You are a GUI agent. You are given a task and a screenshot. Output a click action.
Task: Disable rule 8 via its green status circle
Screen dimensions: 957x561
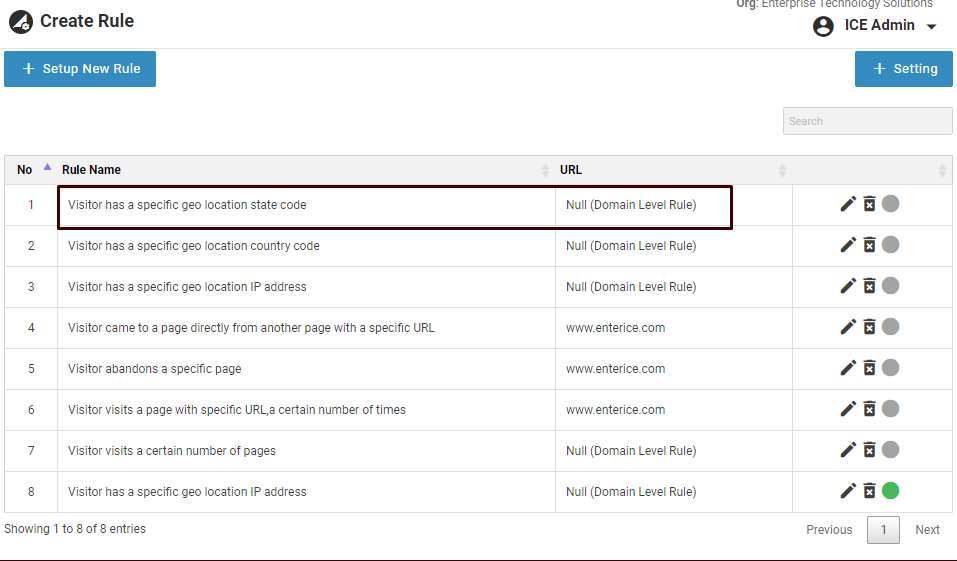point(890,491)
